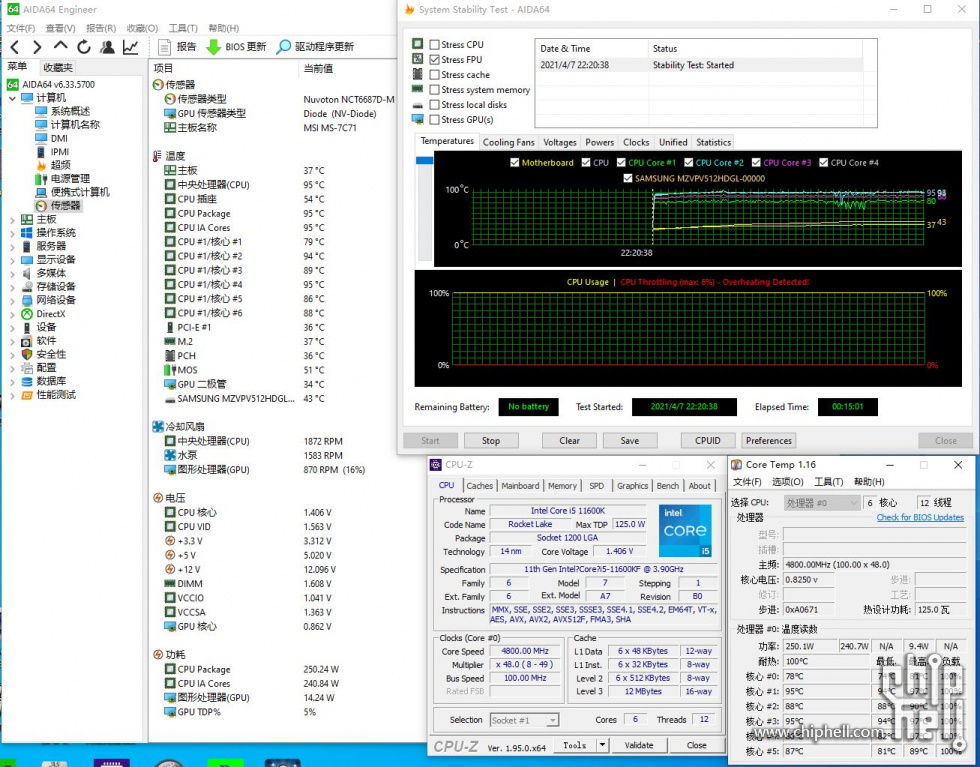Click Validate button in CPU-Z

pyautogui.click(x=639, y=745)
